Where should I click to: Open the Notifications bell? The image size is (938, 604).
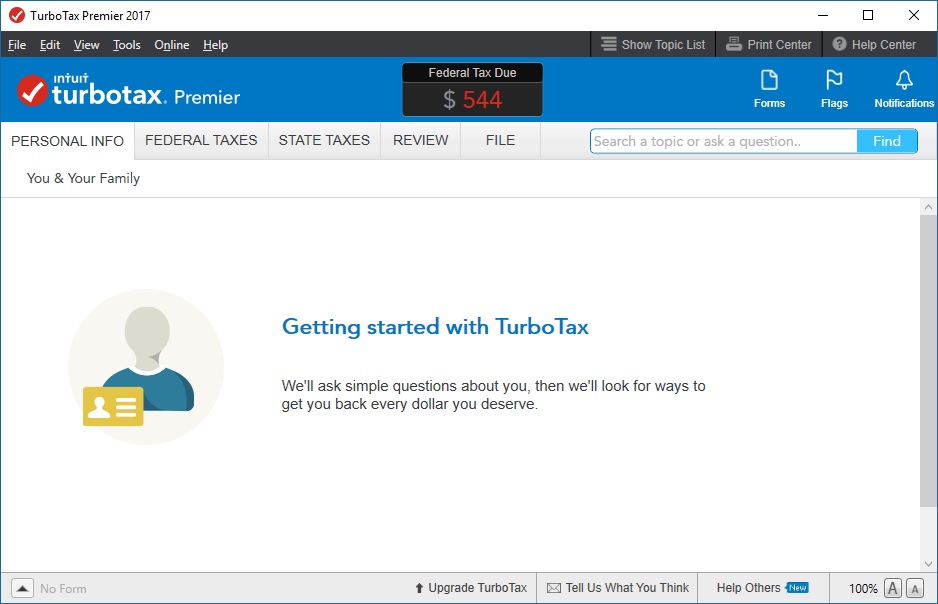[904, 89]
